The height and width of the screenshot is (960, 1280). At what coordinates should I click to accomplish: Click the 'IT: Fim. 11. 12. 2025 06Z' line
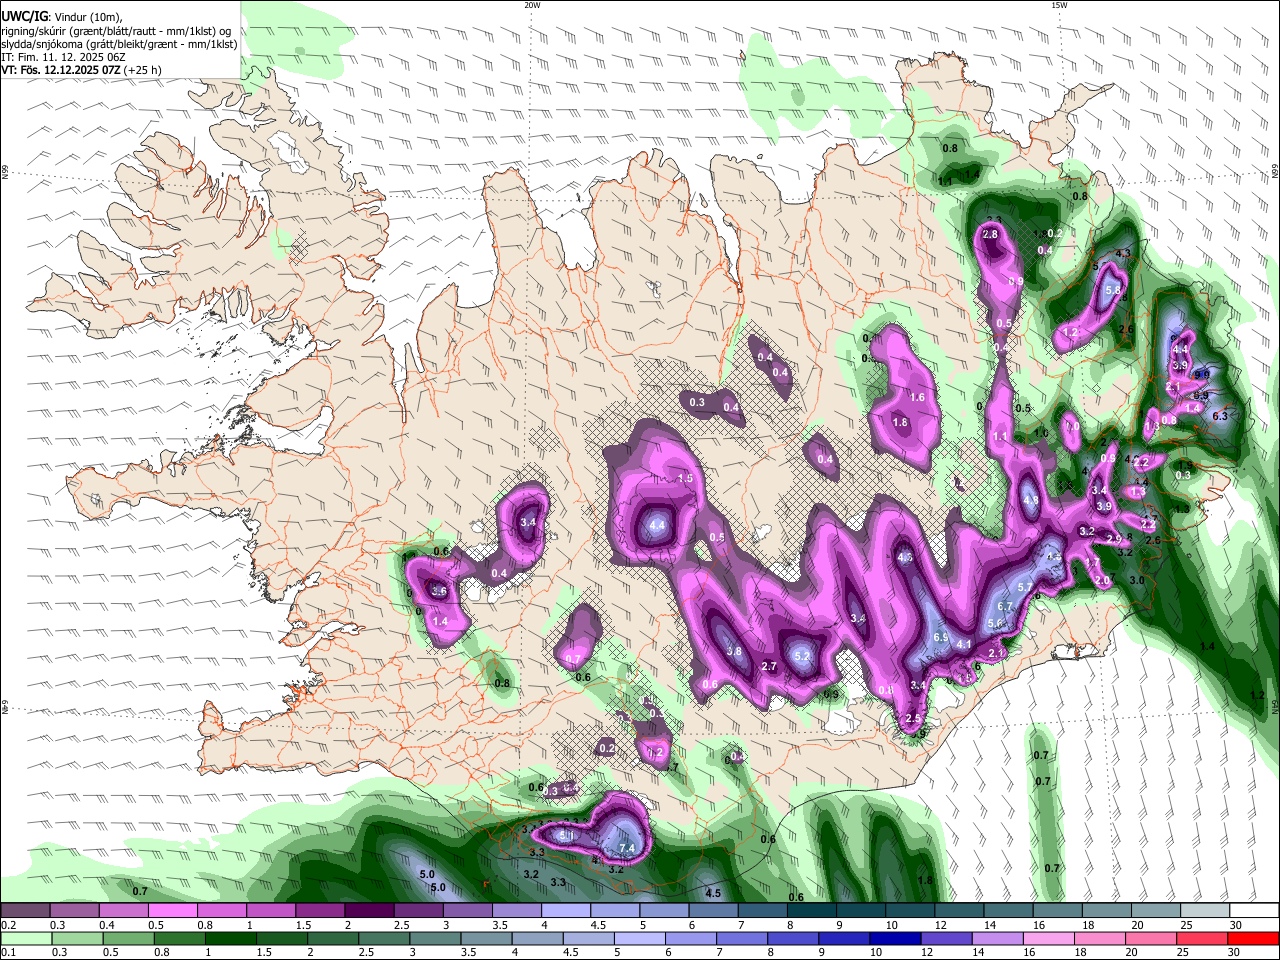[62, 57]
